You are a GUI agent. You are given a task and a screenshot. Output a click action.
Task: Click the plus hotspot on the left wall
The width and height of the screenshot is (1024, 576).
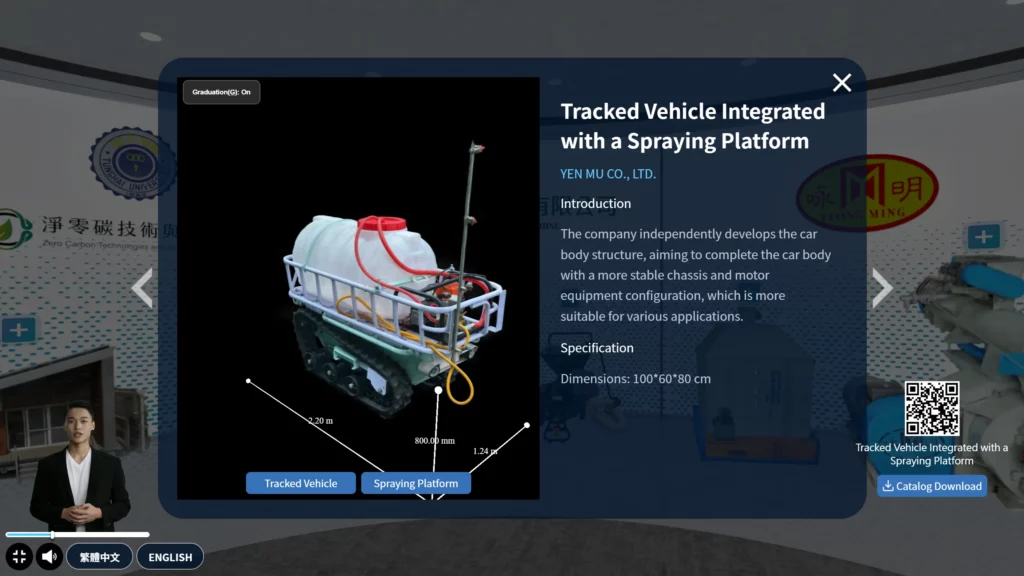[19, 329]
